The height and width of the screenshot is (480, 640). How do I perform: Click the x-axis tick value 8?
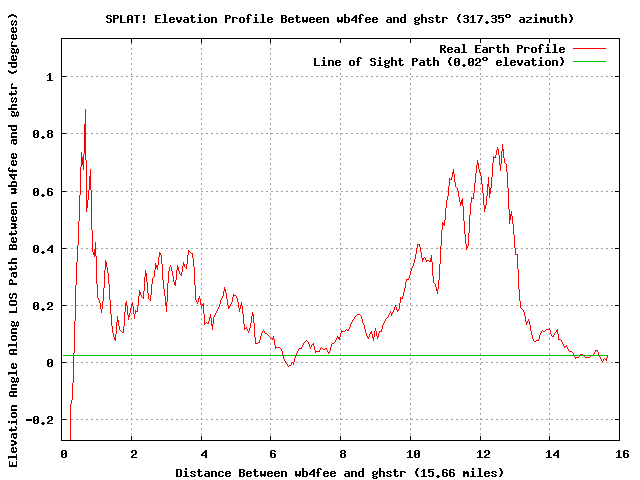343,454
